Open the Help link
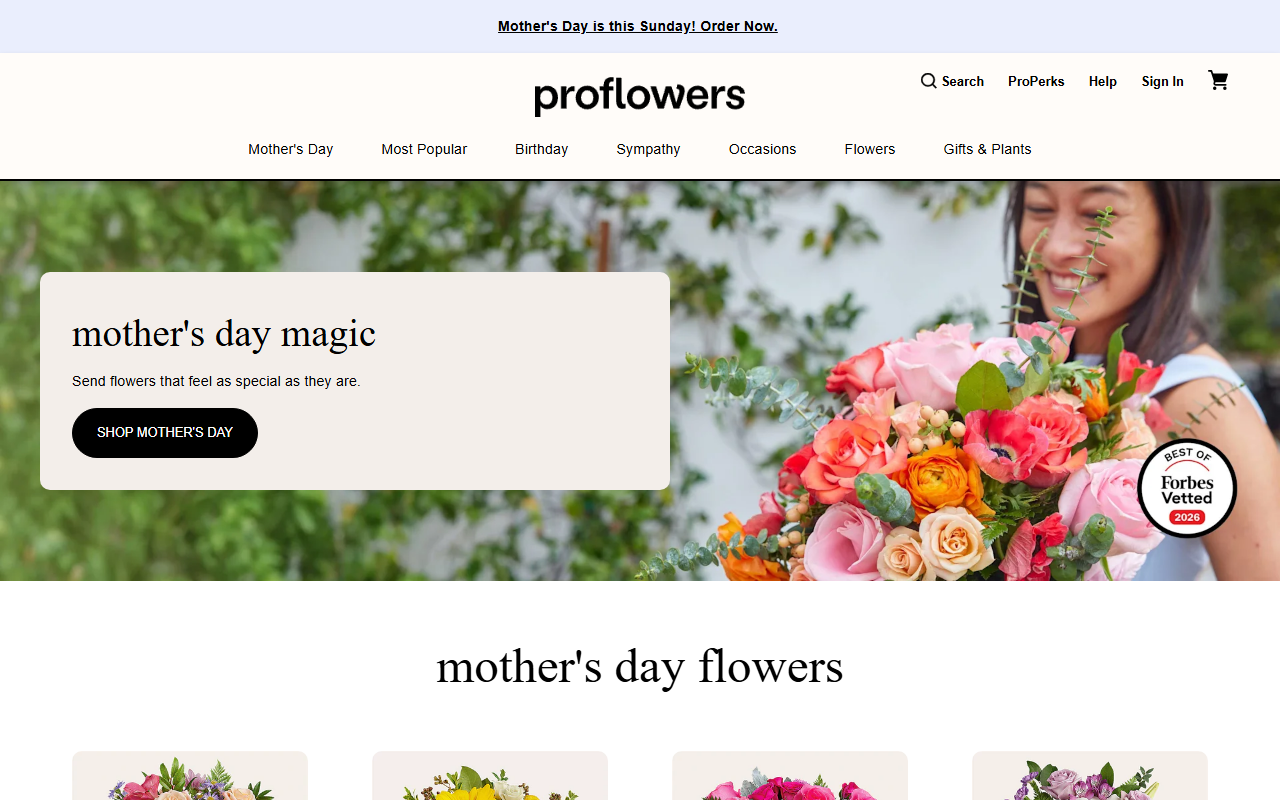Image resolution: width=1280 pixels, height=800 pixels. 1103,81
